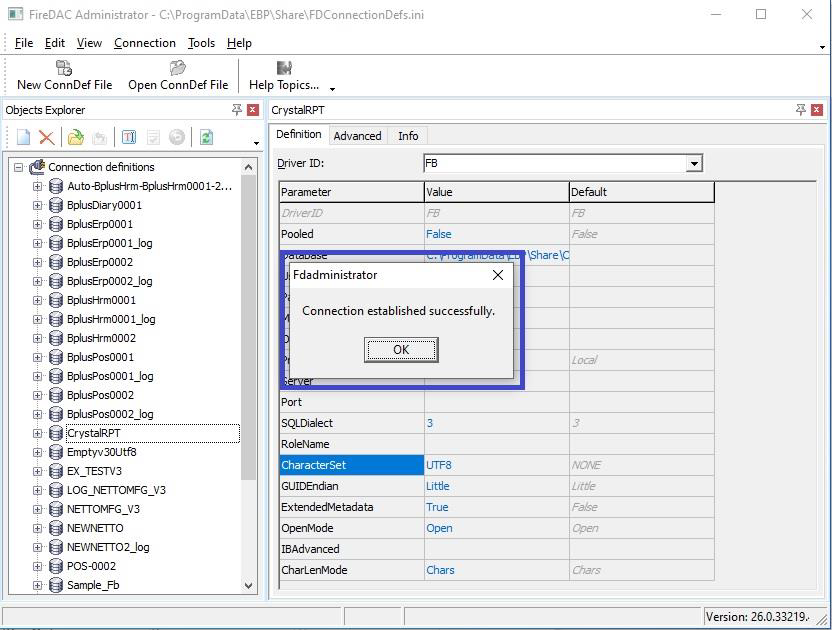This screenshot has height=630, width=832.
Task: Expand the BplusDiary0001 tree node
Action: 37,205
